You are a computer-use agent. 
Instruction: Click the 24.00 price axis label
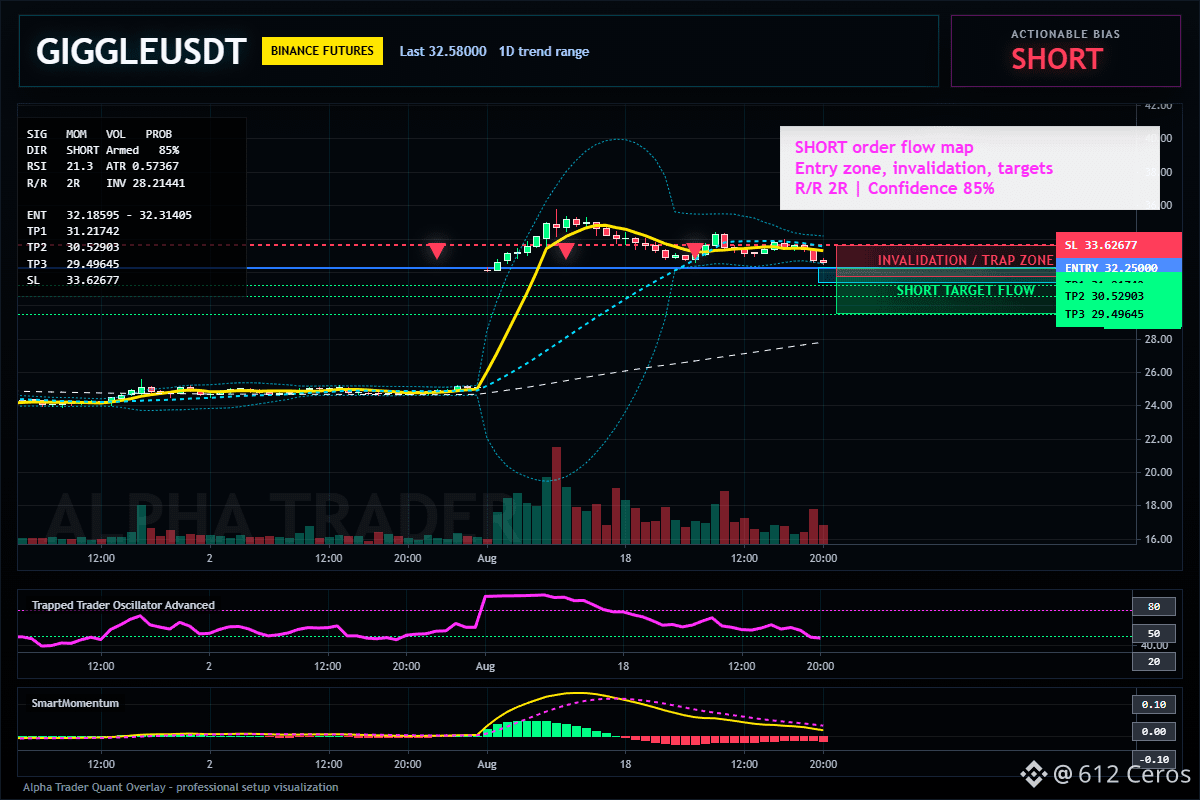1158,405
